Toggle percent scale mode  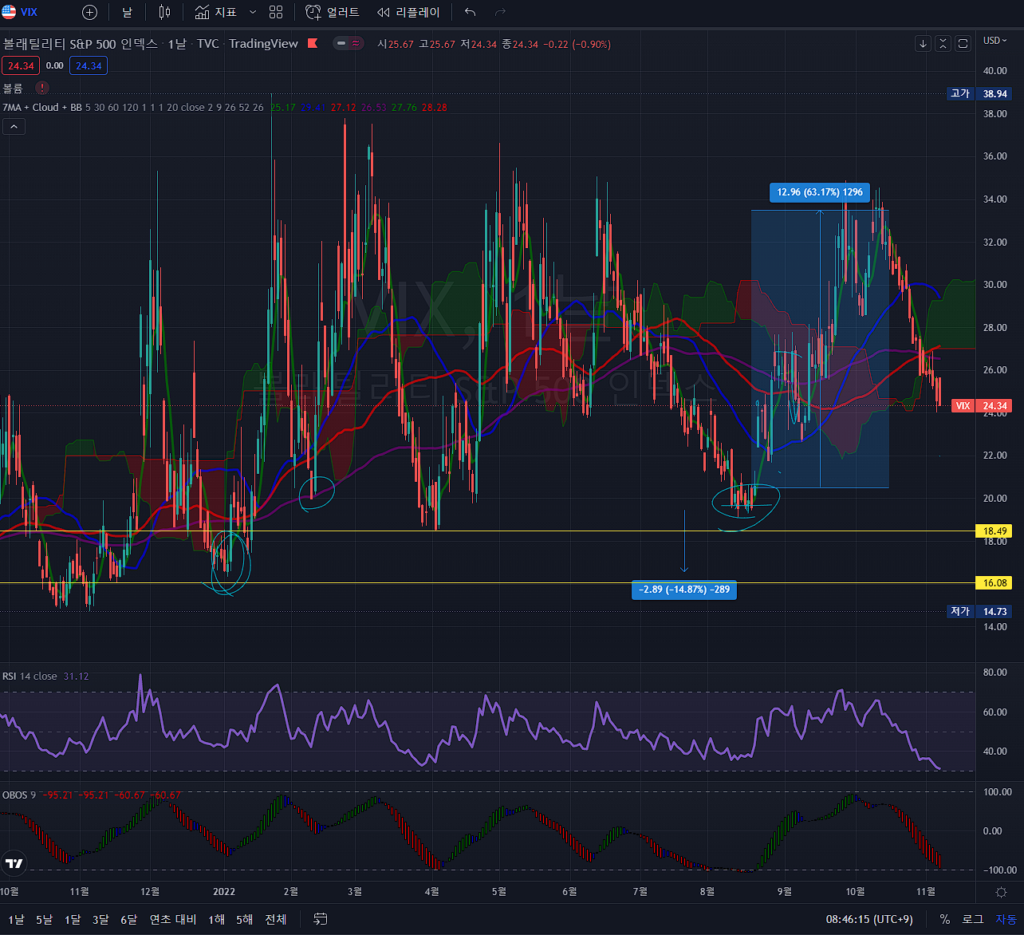coord(944,919)
